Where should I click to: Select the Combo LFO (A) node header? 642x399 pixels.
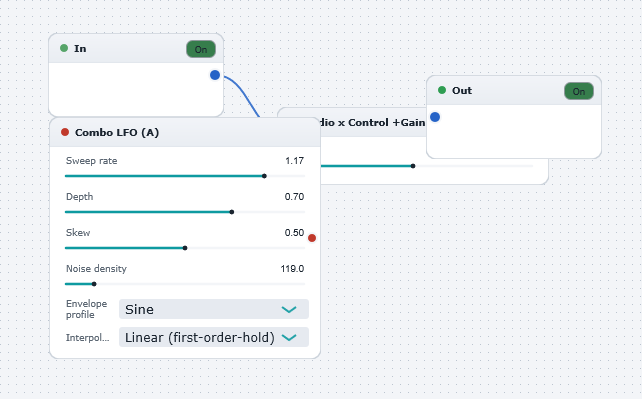185,132
